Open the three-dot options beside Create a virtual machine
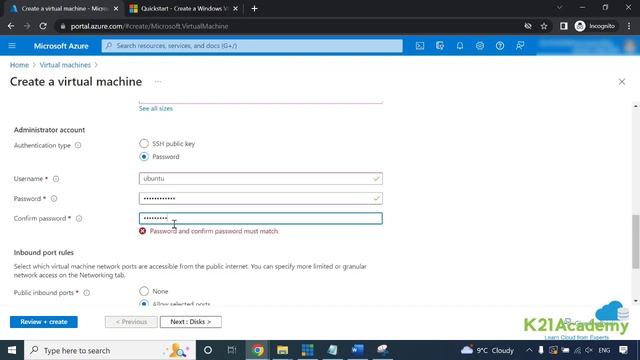This screenshot has height=360, width=640. point(158,82)
